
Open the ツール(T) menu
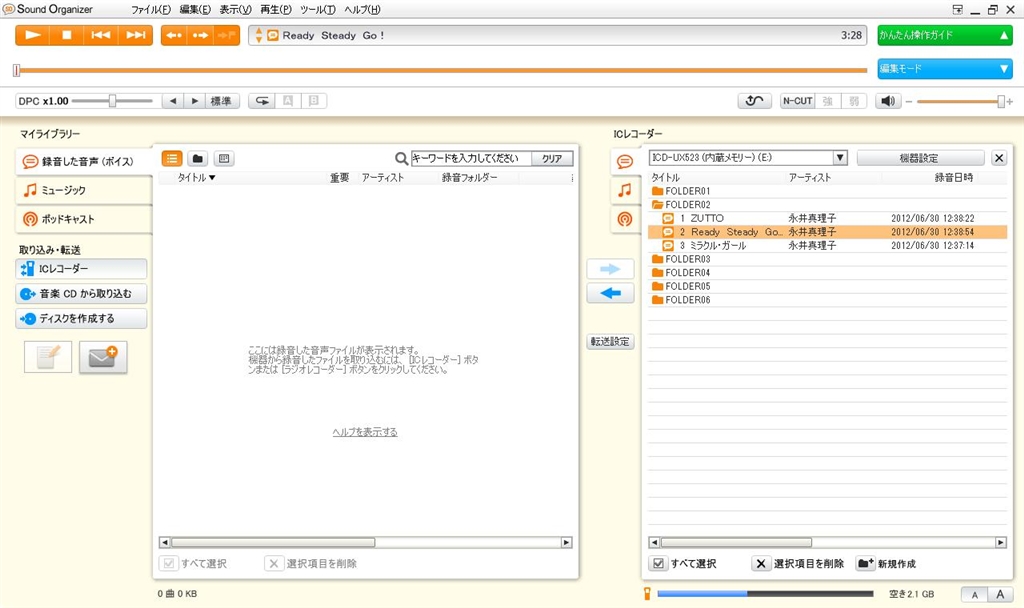(x=317, y=9)
